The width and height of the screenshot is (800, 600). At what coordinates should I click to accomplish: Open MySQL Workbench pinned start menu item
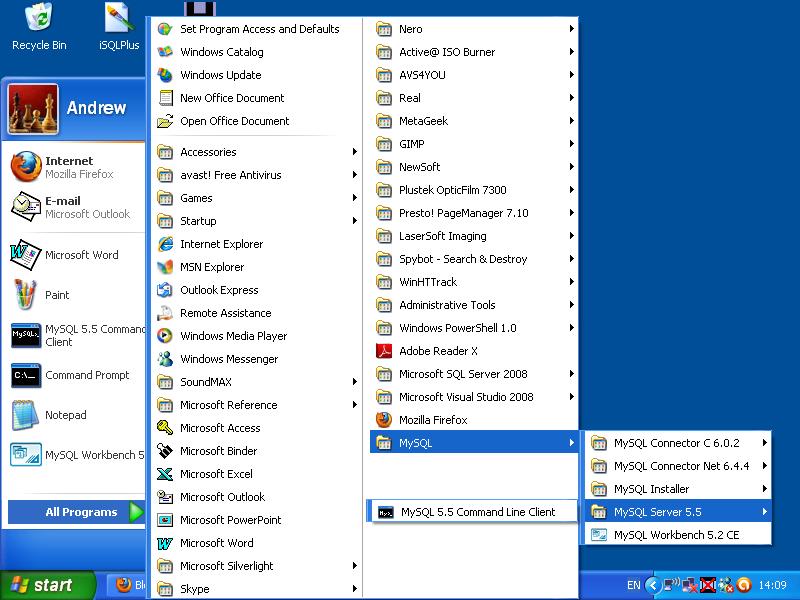77,455
